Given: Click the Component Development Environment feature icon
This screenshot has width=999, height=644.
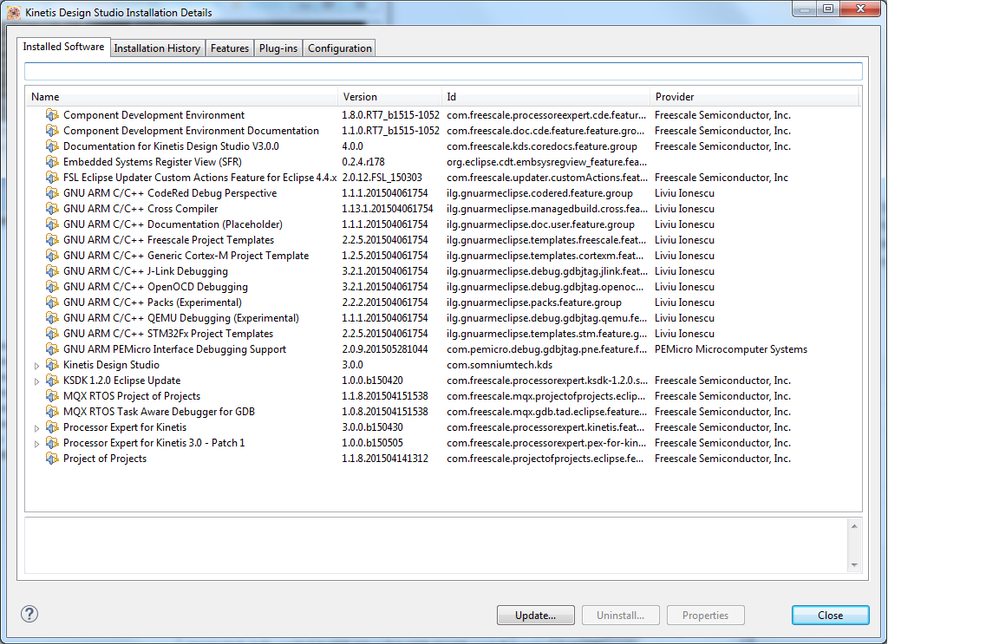Looking at the screenshot, I should click(x=52, y=115).
